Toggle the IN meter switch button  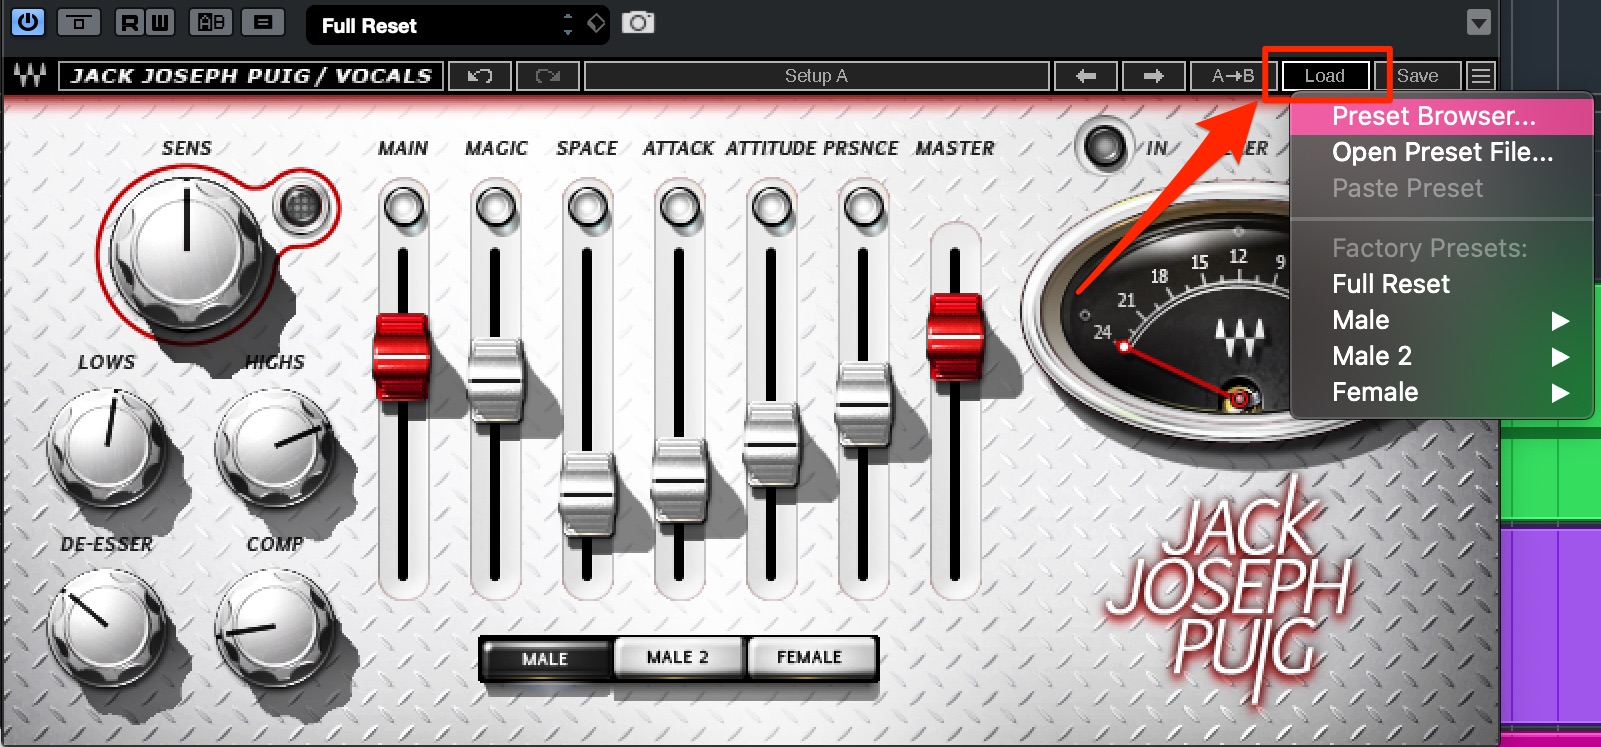(x=1103, y=147)
